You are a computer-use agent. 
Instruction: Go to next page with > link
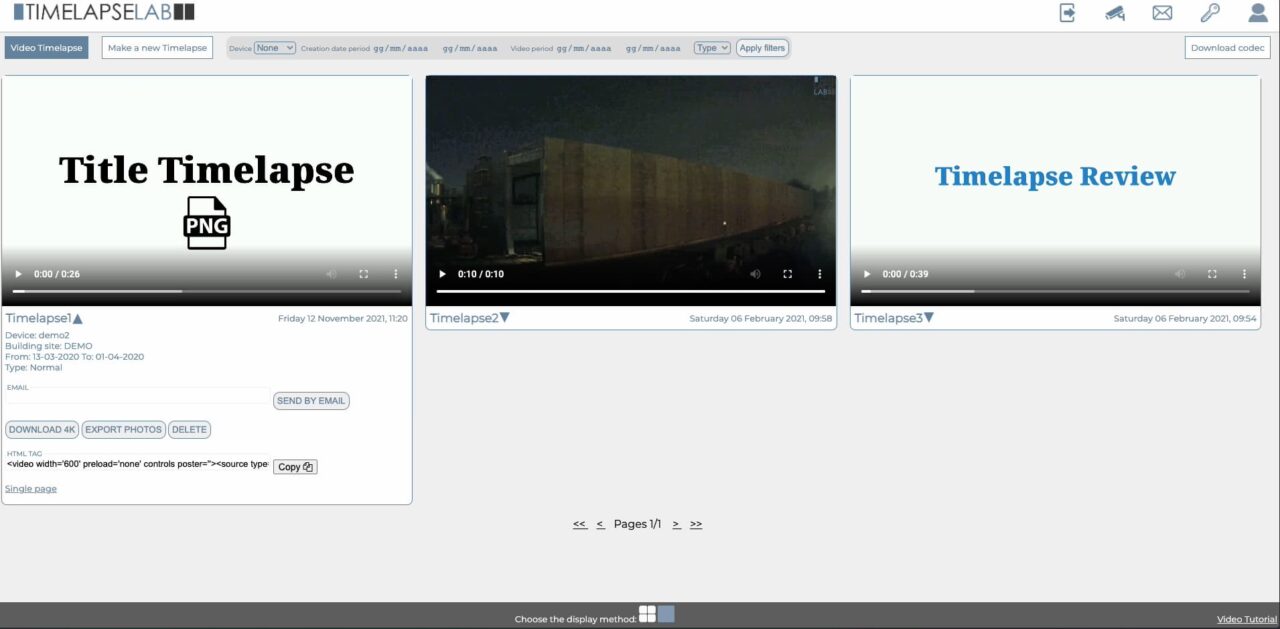pos(676,524)
